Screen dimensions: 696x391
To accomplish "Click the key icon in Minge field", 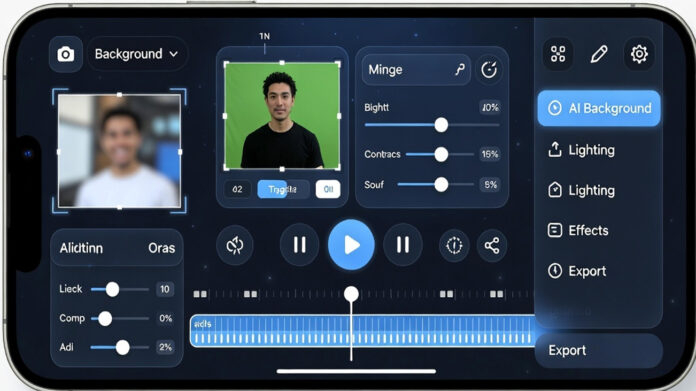I will (460, 69).
